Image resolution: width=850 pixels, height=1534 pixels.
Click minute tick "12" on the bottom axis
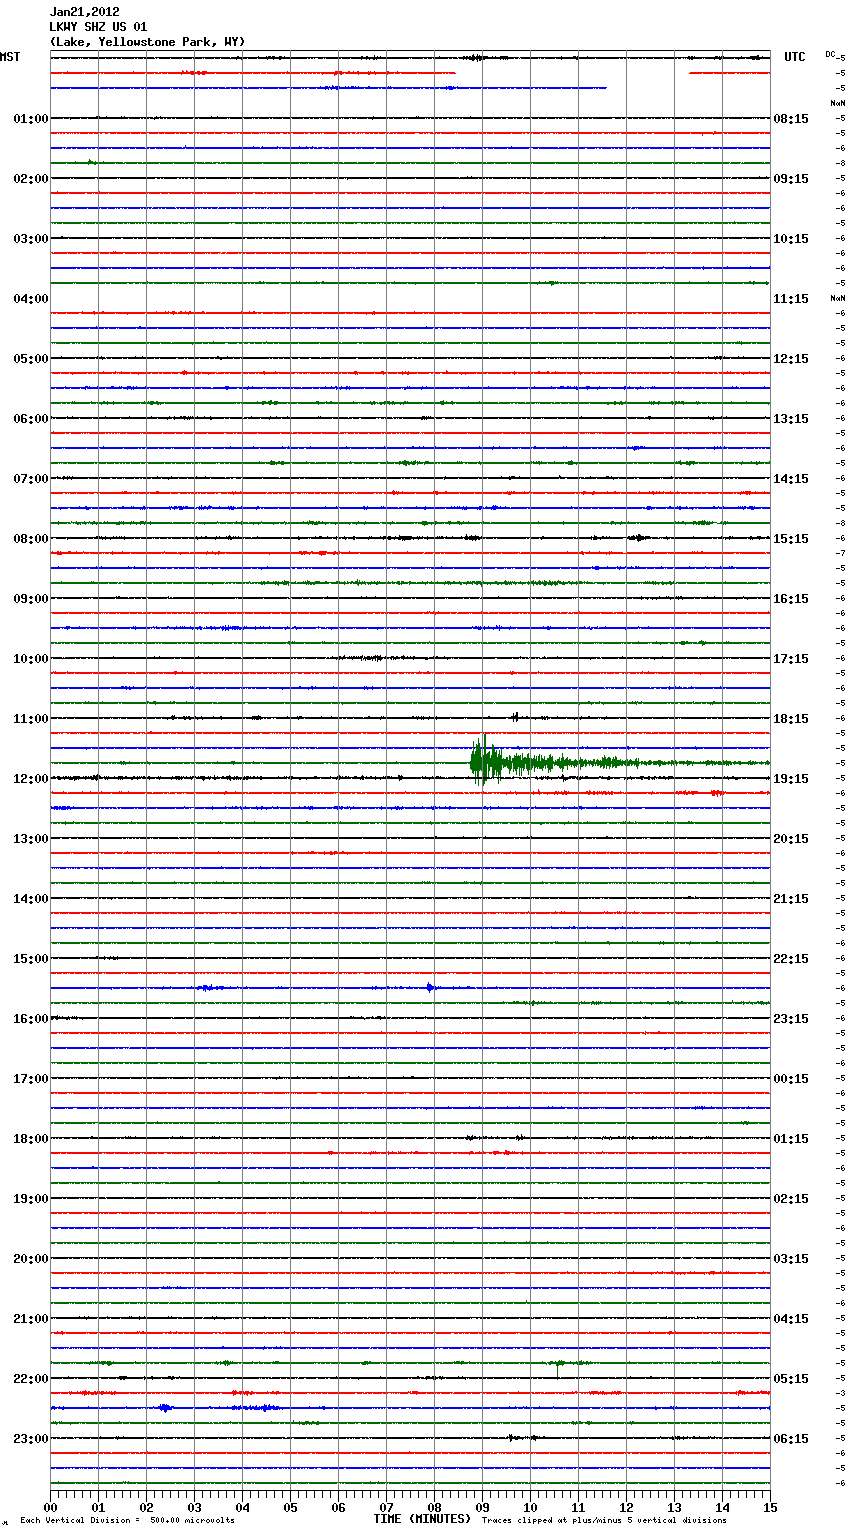tap(626, 1507)
